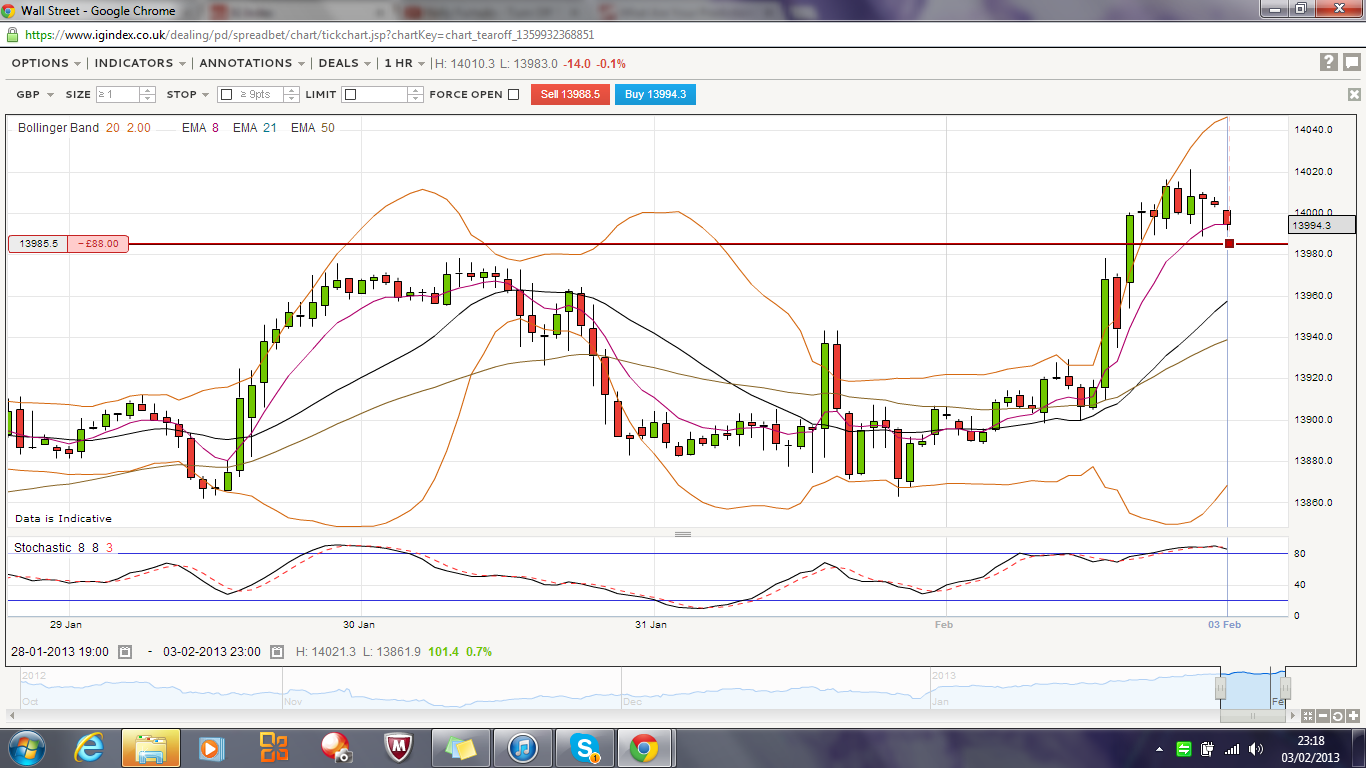This screenshot has width=1366, height=768.
Task: Open the Deals menu
Action: (x=345, y=63)
